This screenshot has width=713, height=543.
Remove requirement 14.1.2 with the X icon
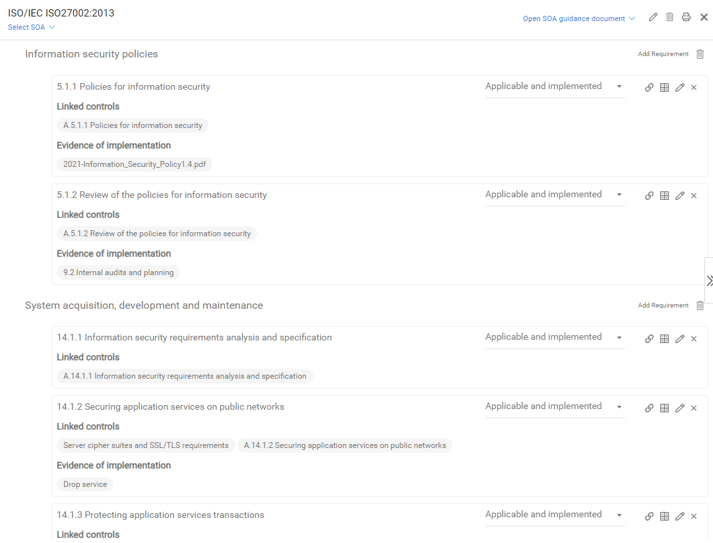(x=694, y=408)
